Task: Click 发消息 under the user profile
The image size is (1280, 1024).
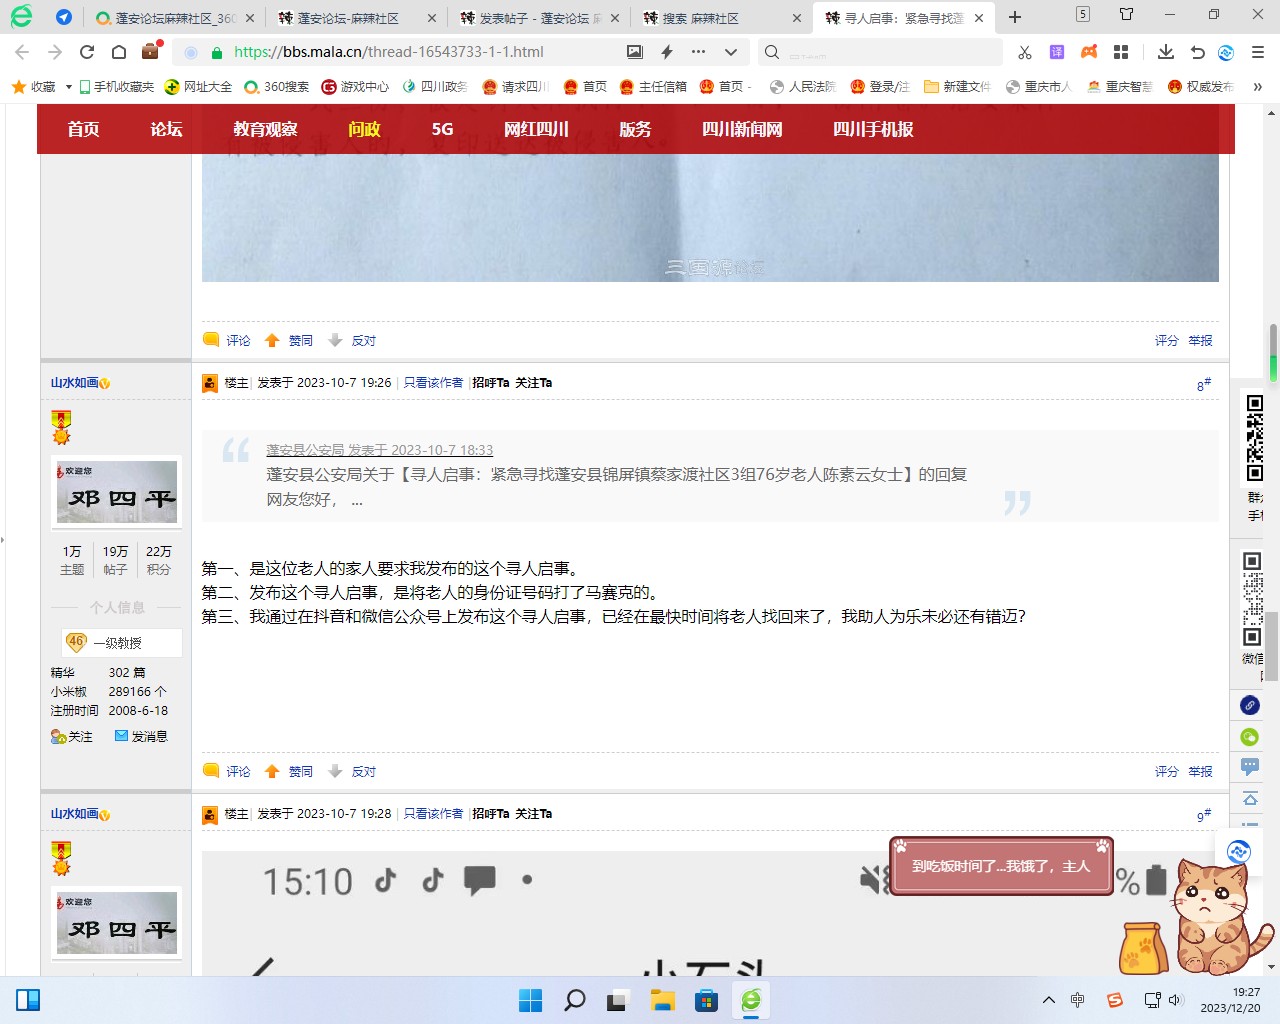Action: tap(141, 736)
